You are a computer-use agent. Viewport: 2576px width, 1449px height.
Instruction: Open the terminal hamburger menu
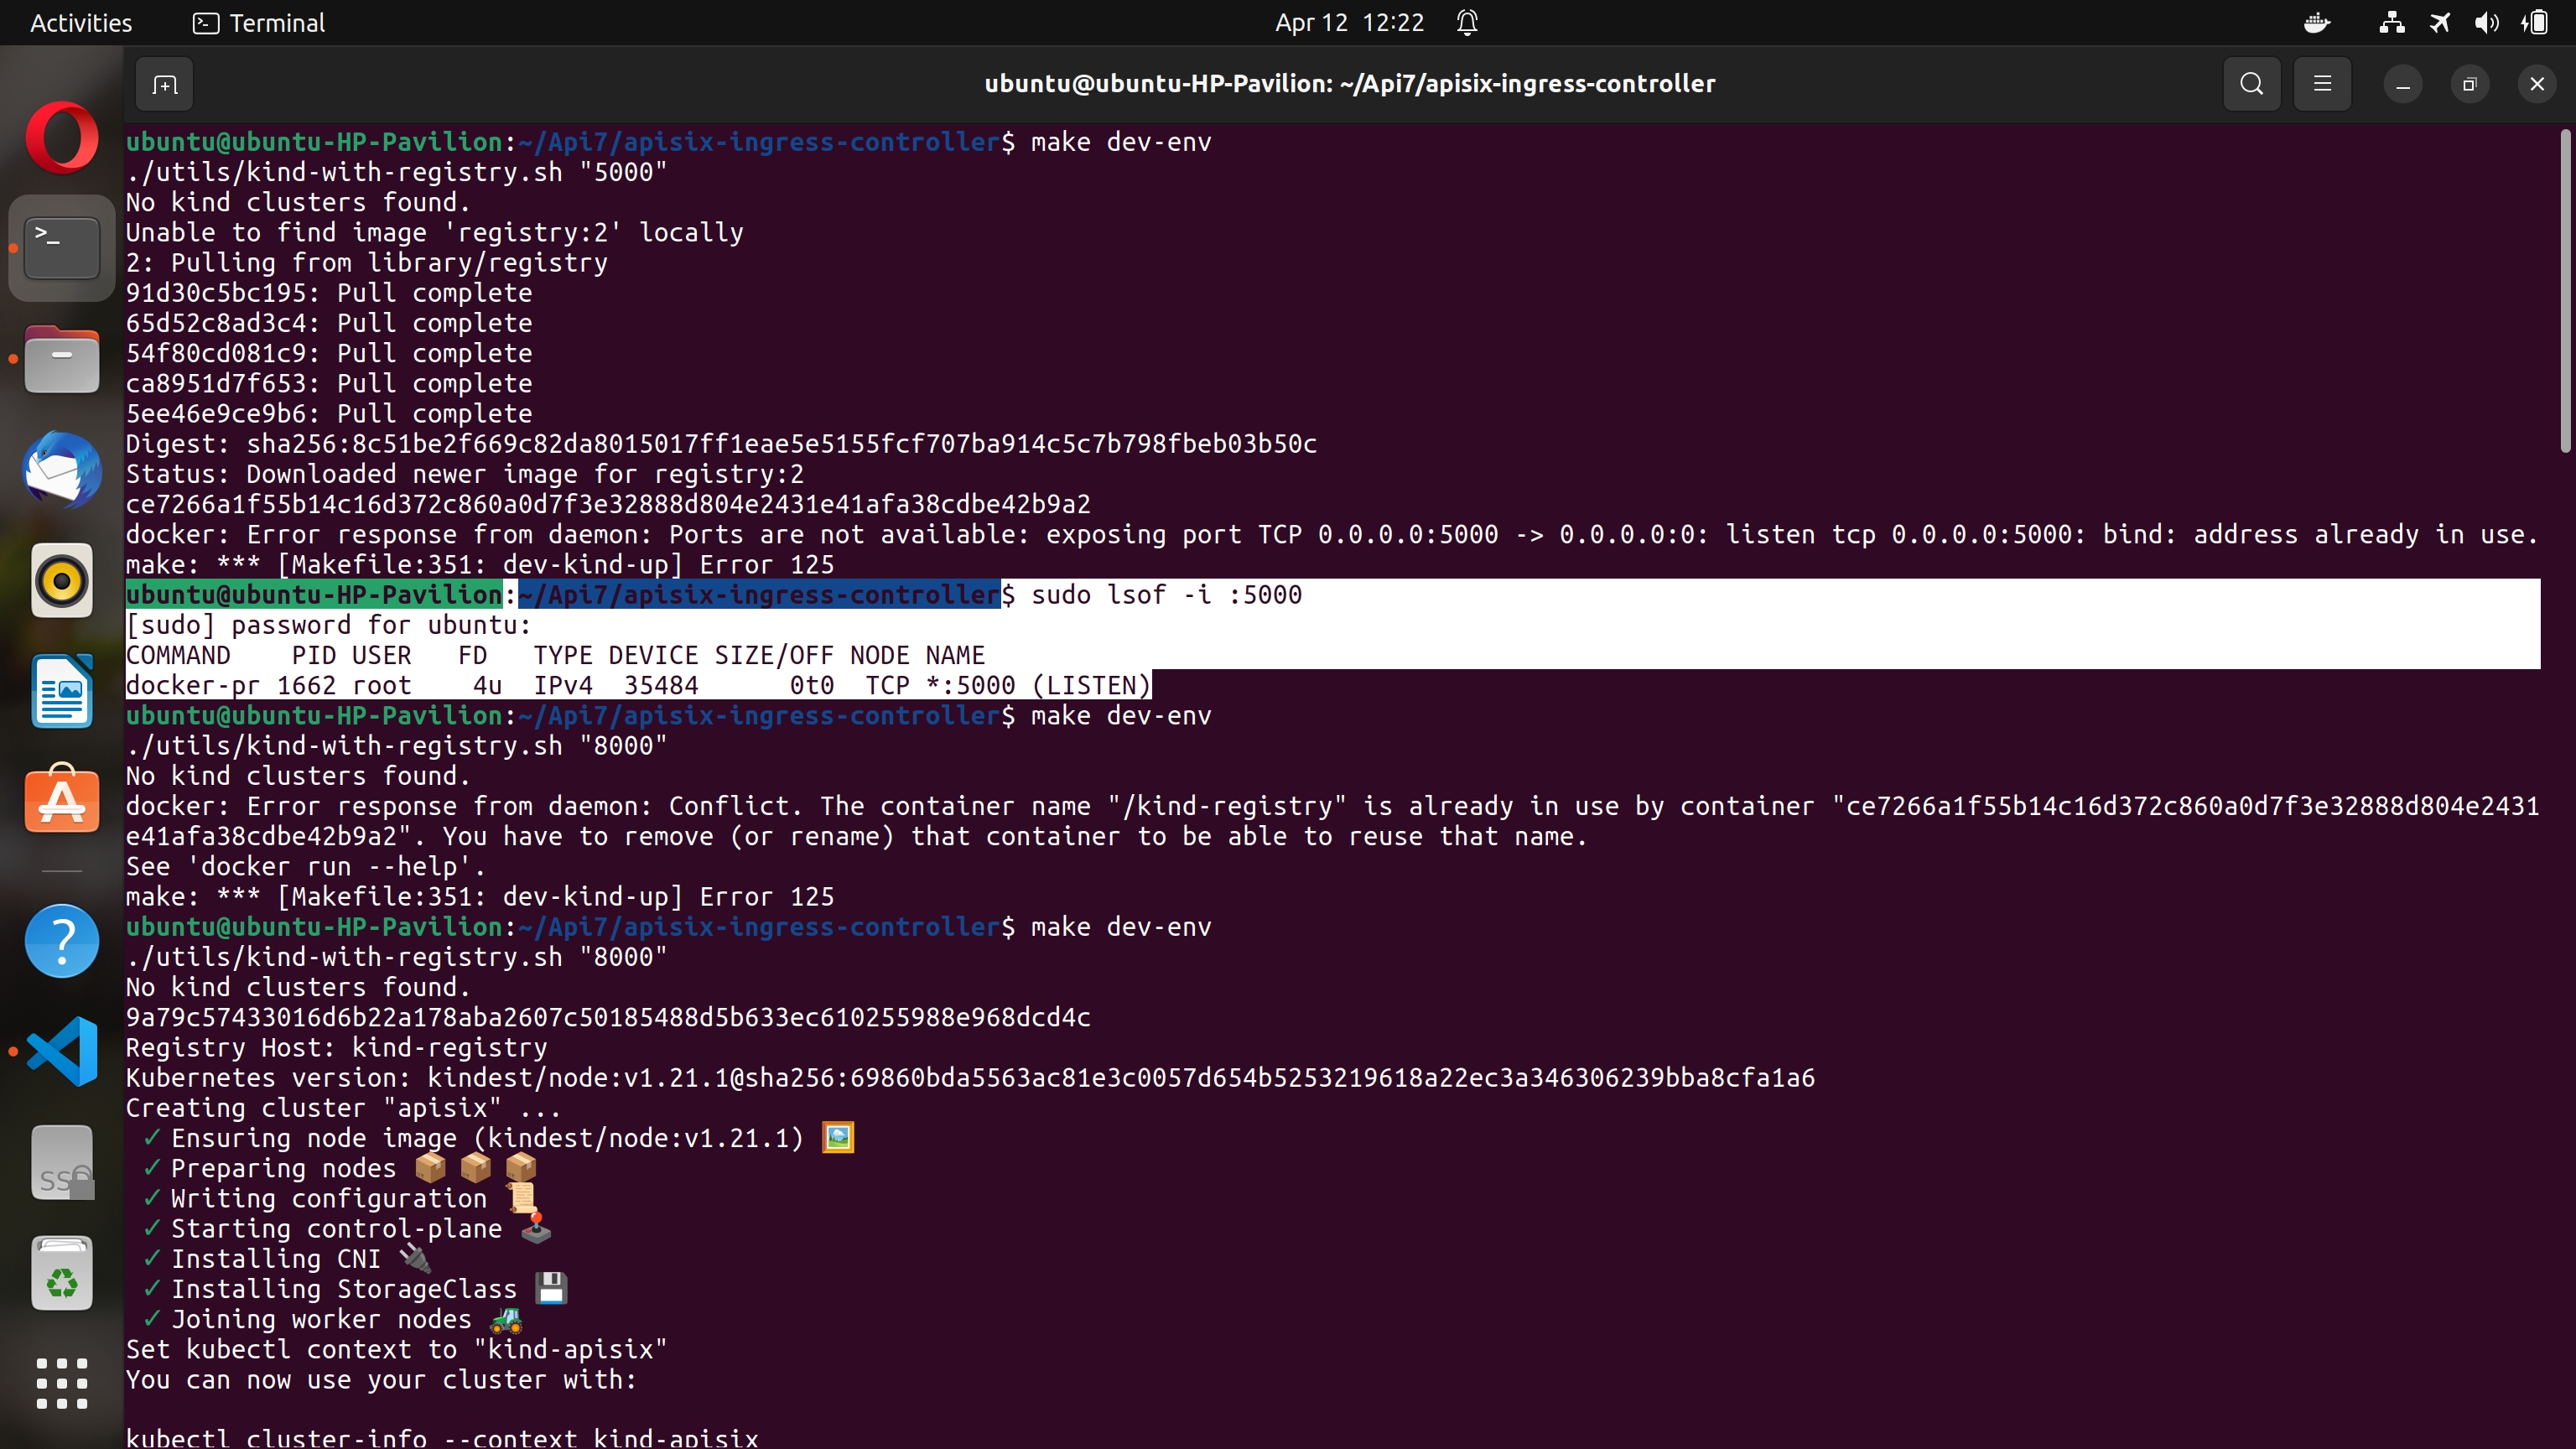[x=2322, y=84]
